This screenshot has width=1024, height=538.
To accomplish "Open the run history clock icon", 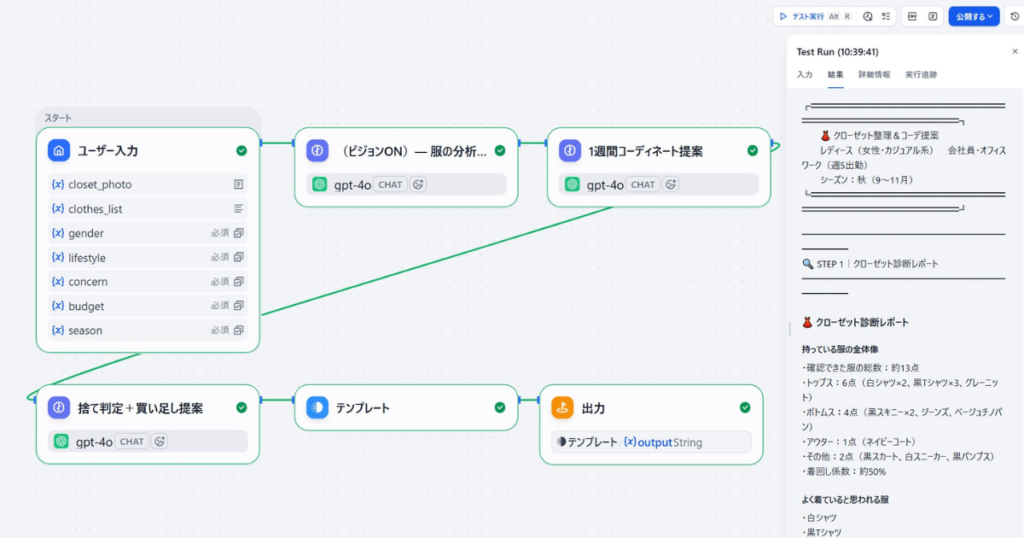I will [867, 16].
